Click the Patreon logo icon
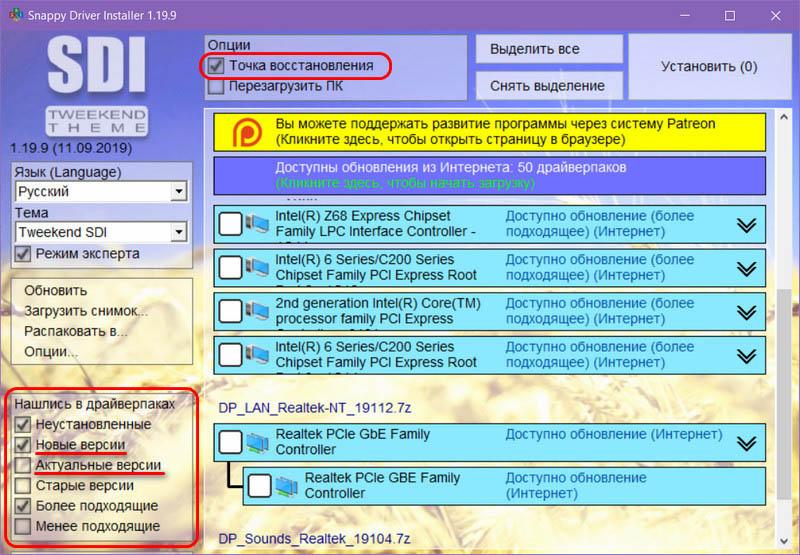Viewport: 800px width, 555px height. point(247,132)
